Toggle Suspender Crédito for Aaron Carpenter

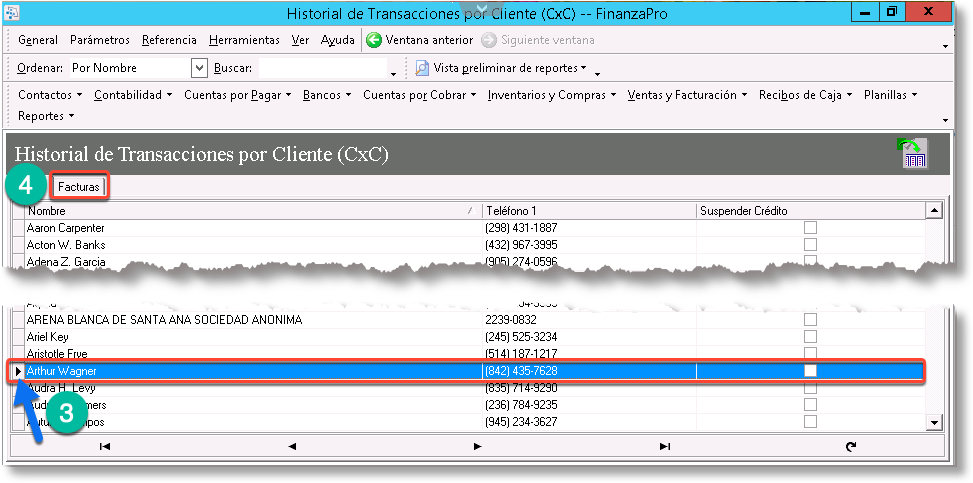point(810,228)
